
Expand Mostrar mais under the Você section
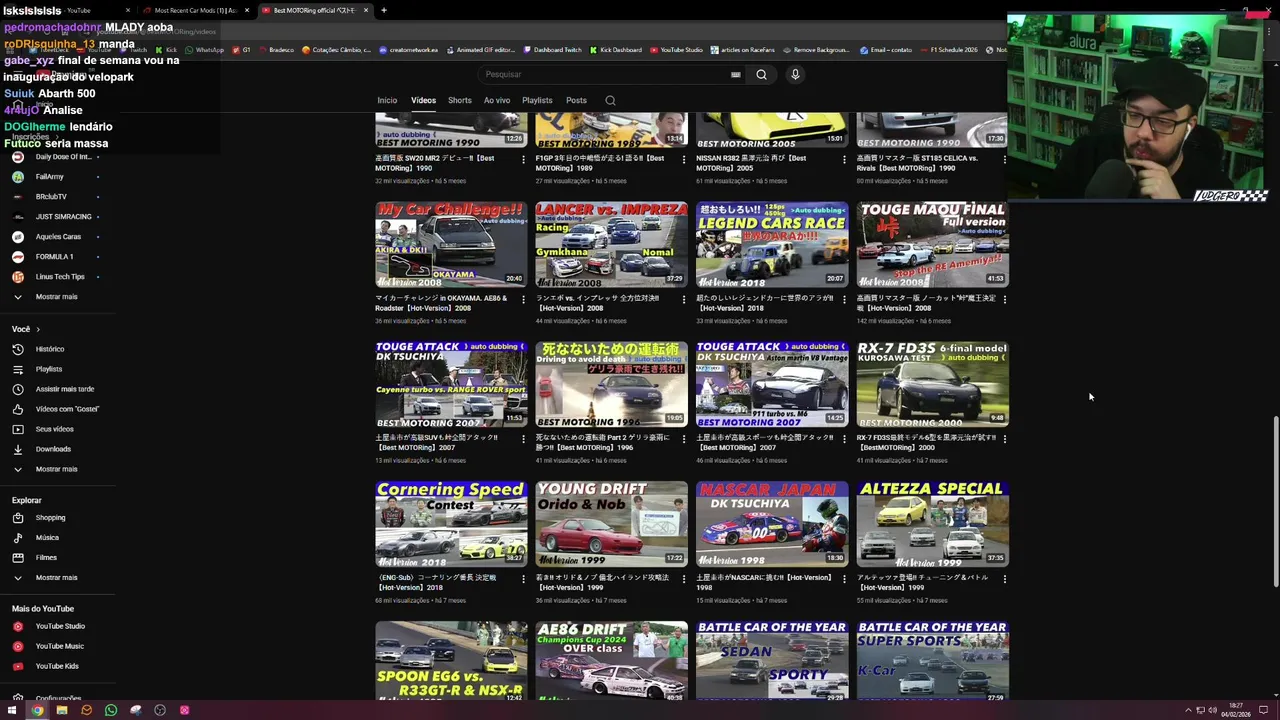click(56, 469)
